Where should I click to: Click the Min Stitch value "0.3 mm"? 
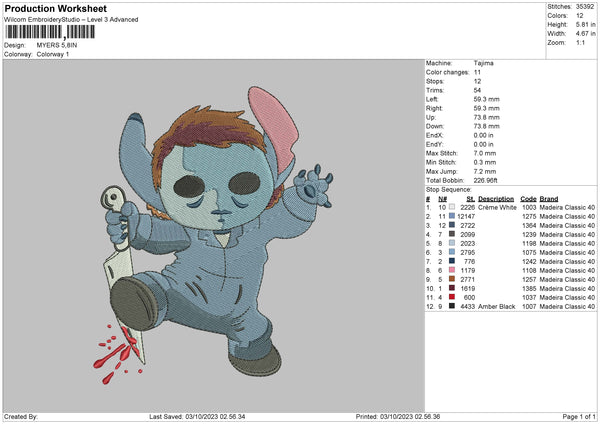(x=485, y=162)
